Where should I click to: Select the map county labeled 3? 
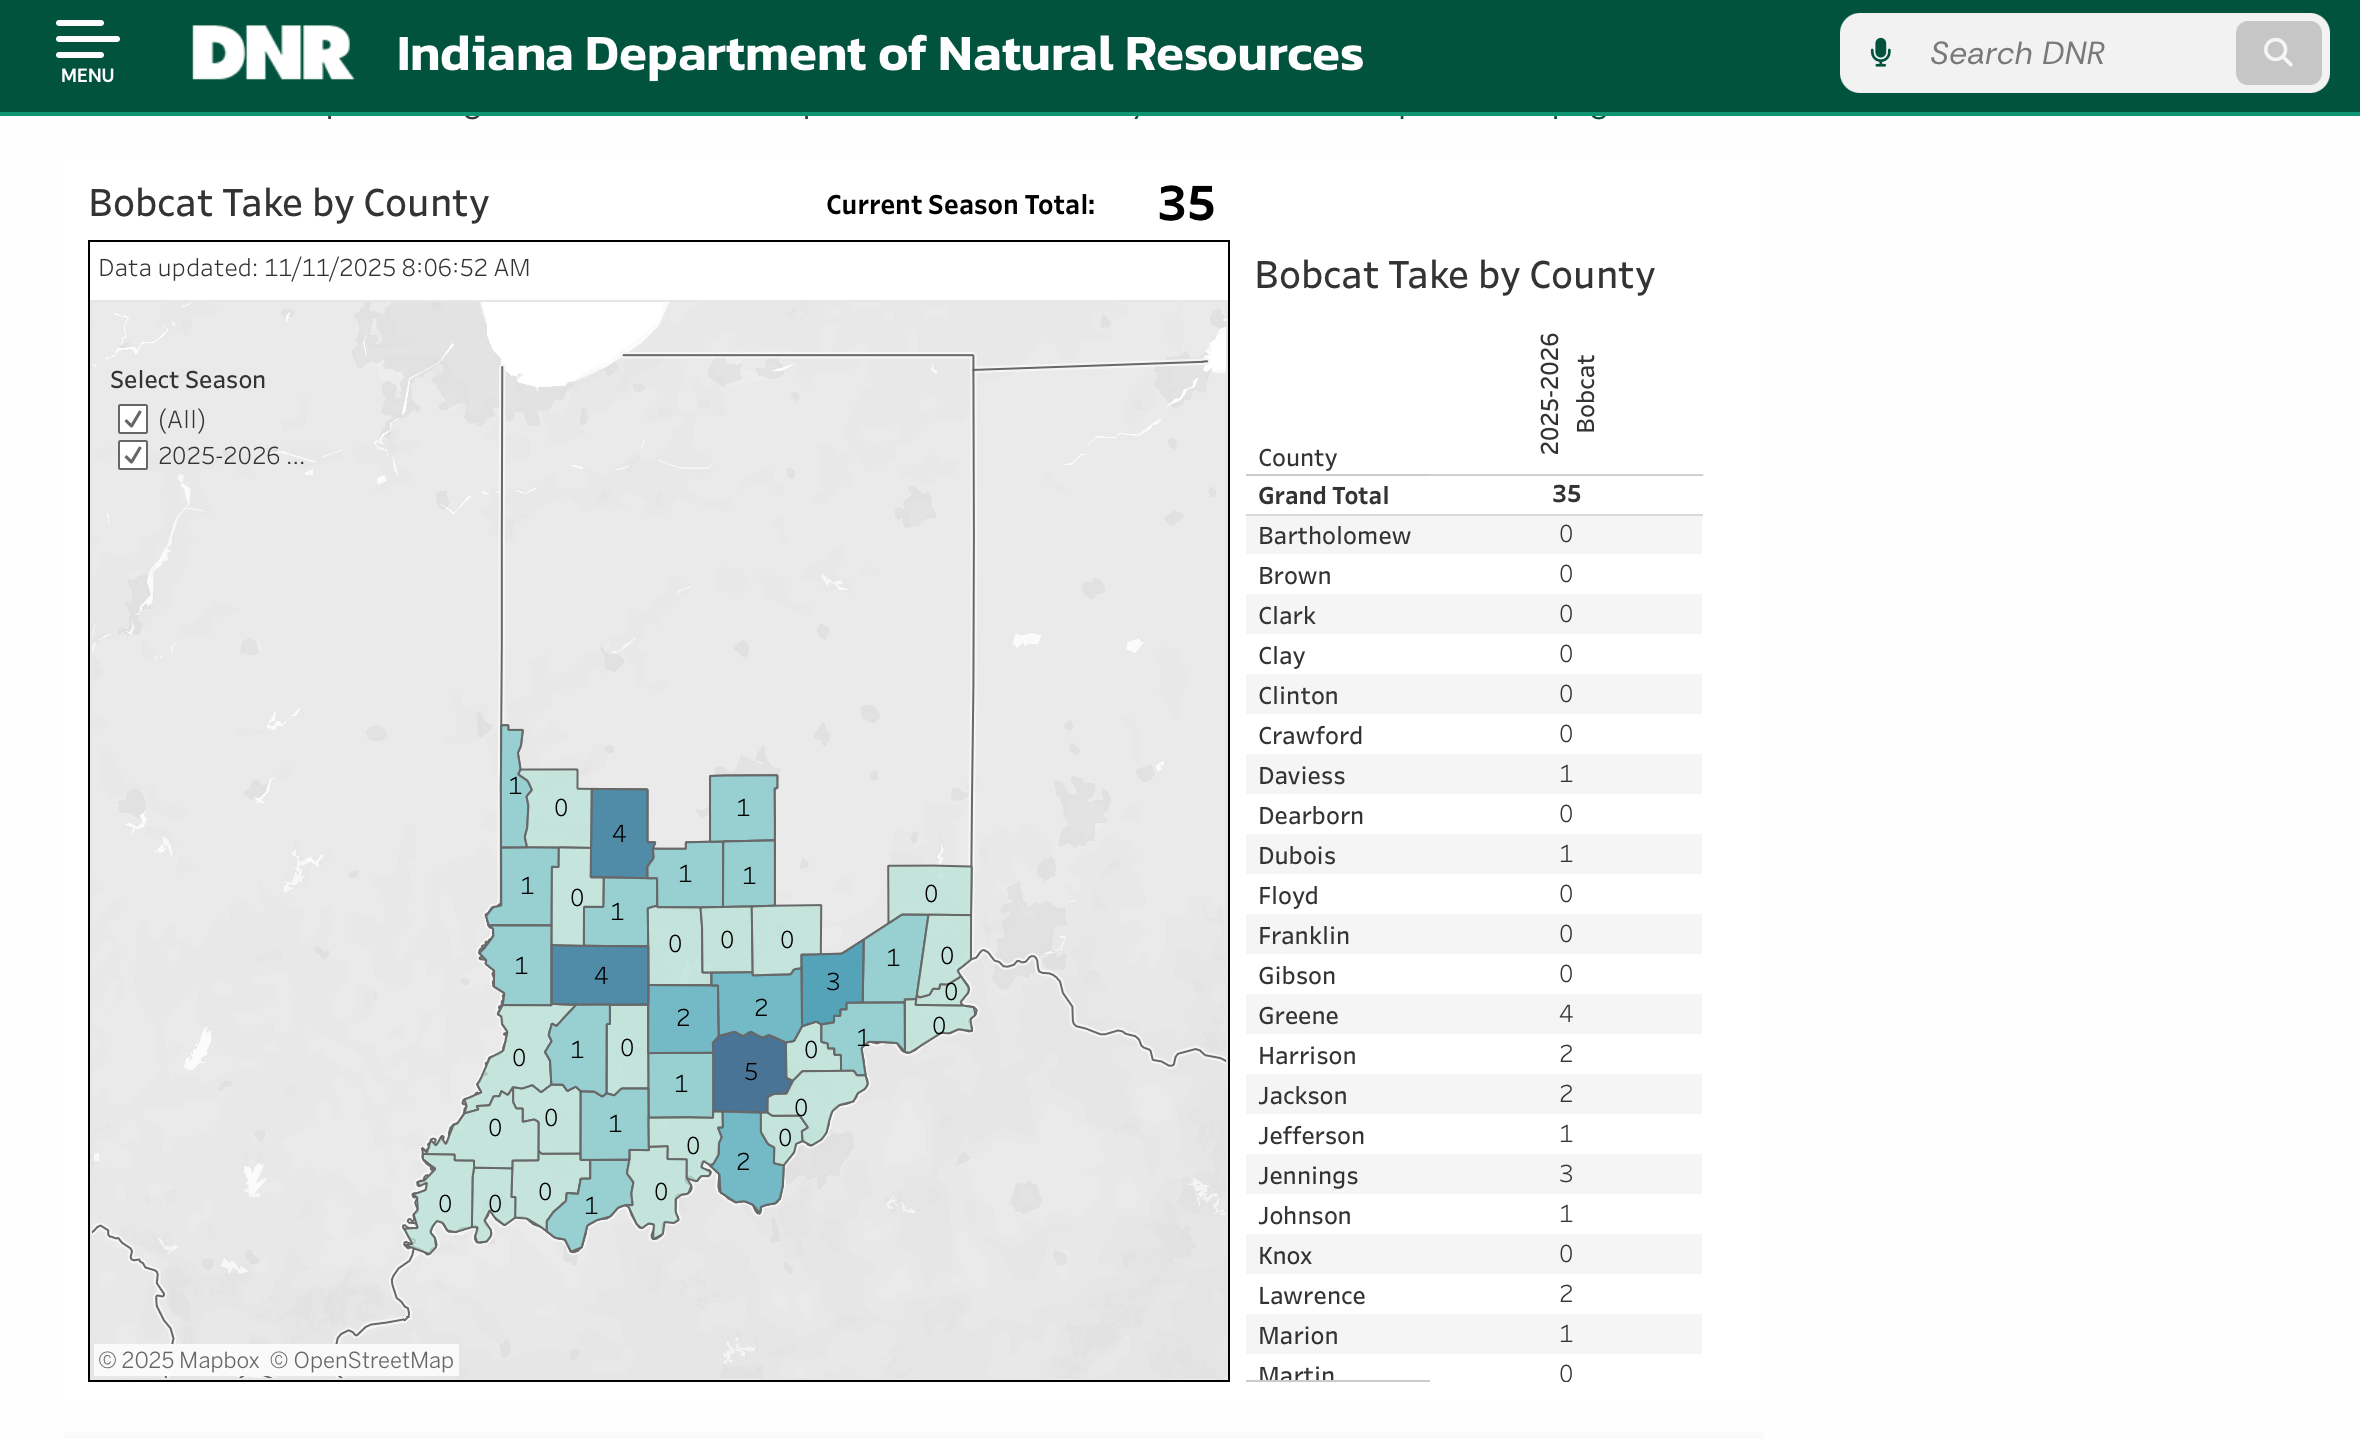click(832, 984)
